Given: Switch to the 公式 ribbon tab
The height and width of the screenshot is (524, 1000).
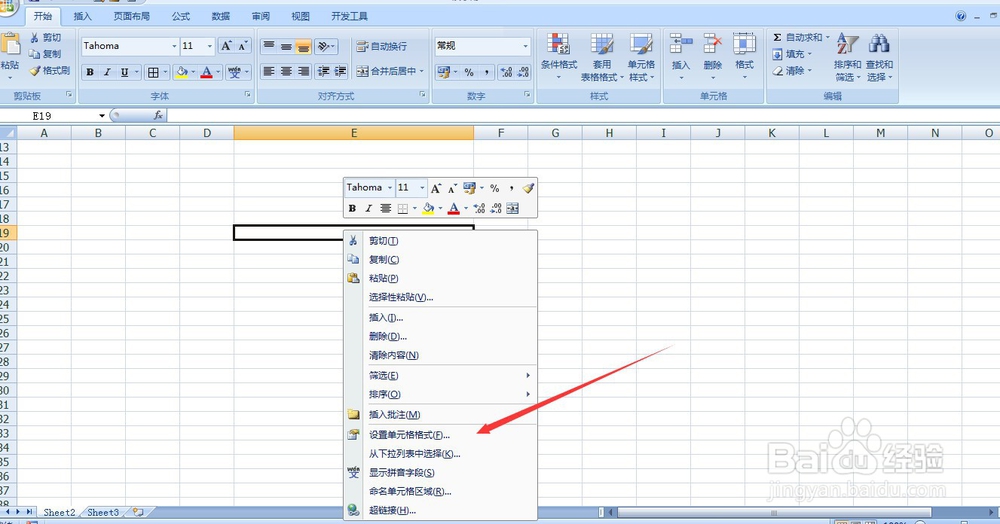Looking at the screenshot, I should pyautogui.click(x=181, y=16).
